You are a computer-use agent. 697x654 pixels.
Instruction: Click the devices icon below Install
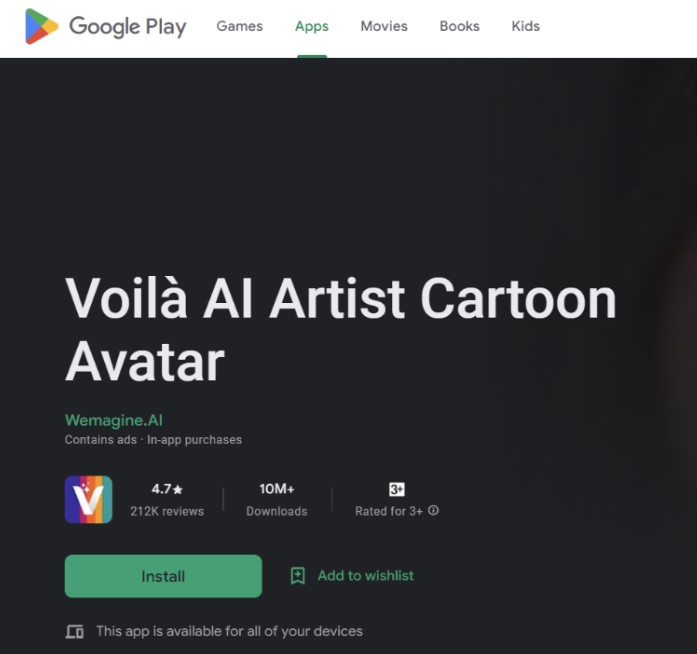pos(74,632)
